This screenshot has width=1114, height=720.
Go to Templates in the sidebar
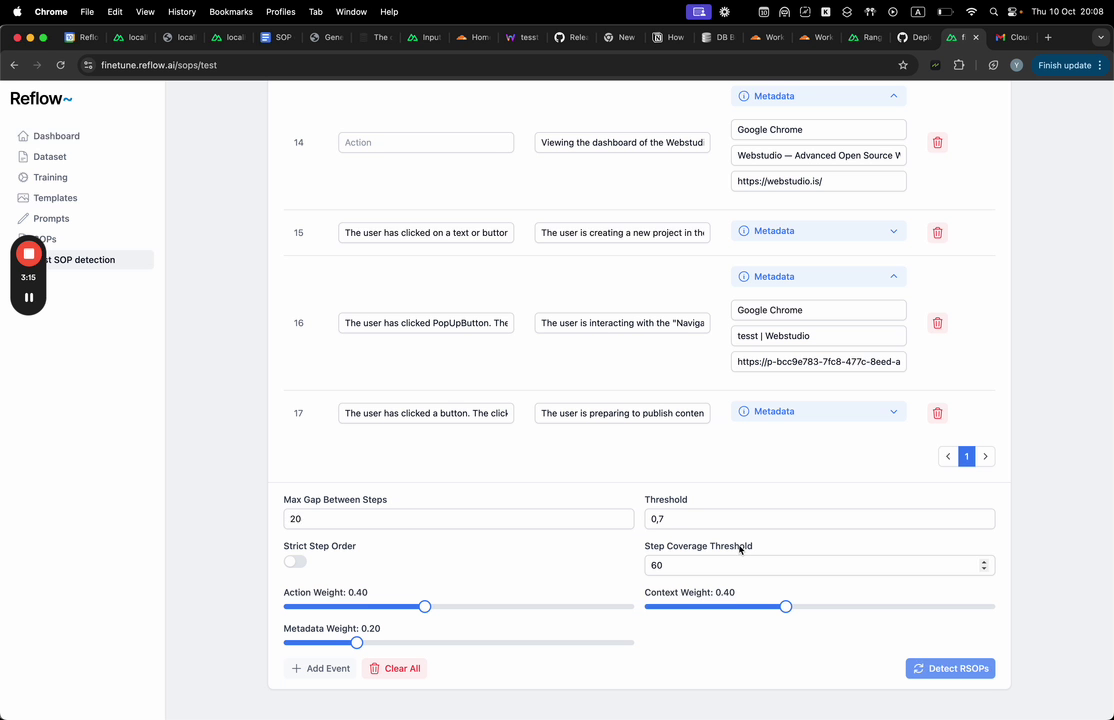(x=55, y=198)
